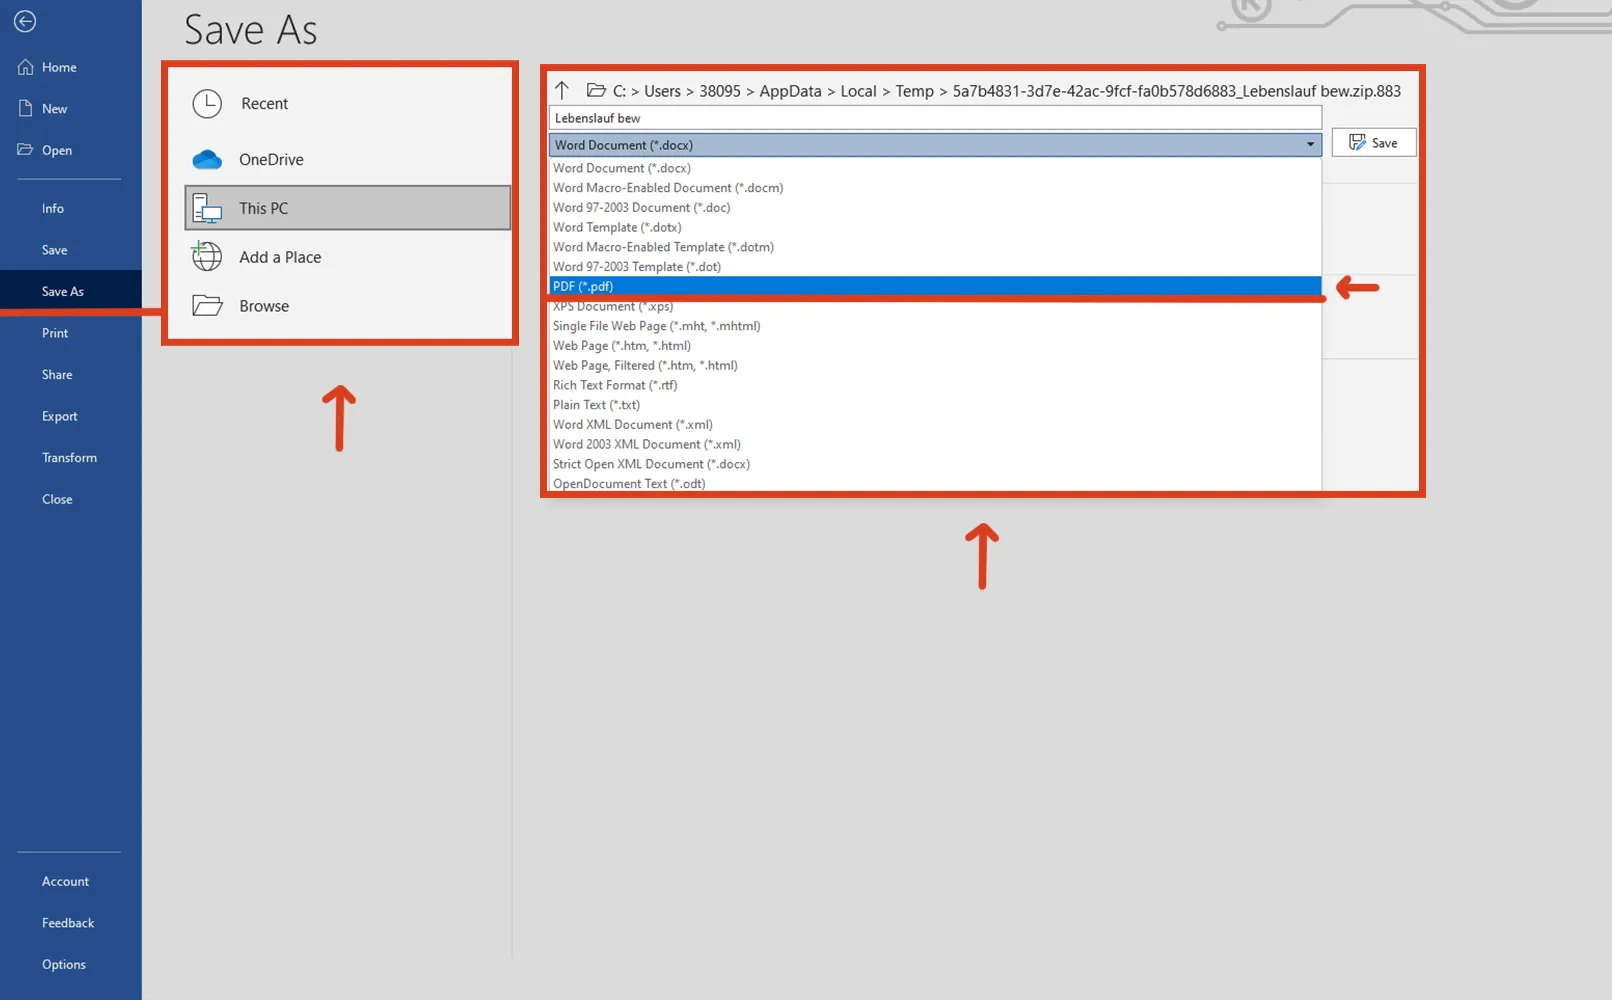Click AppData in the folder path
Screen dimensions: 1612x1000
[x=790, y=91]
